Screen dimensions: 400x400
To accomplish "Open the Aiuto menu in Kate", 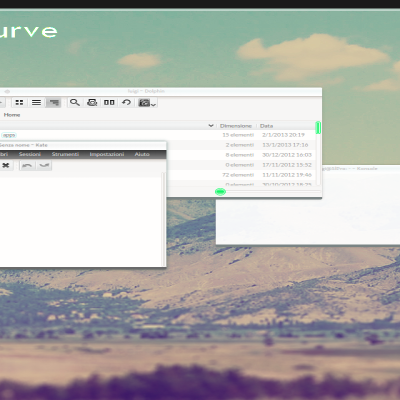I will click(142, 154).
